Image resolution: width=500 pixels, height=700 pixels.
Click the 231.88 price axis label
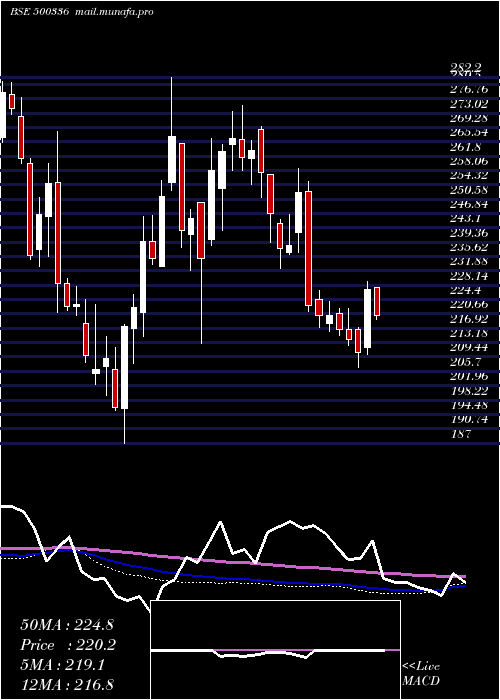click(x=469, y=261)
